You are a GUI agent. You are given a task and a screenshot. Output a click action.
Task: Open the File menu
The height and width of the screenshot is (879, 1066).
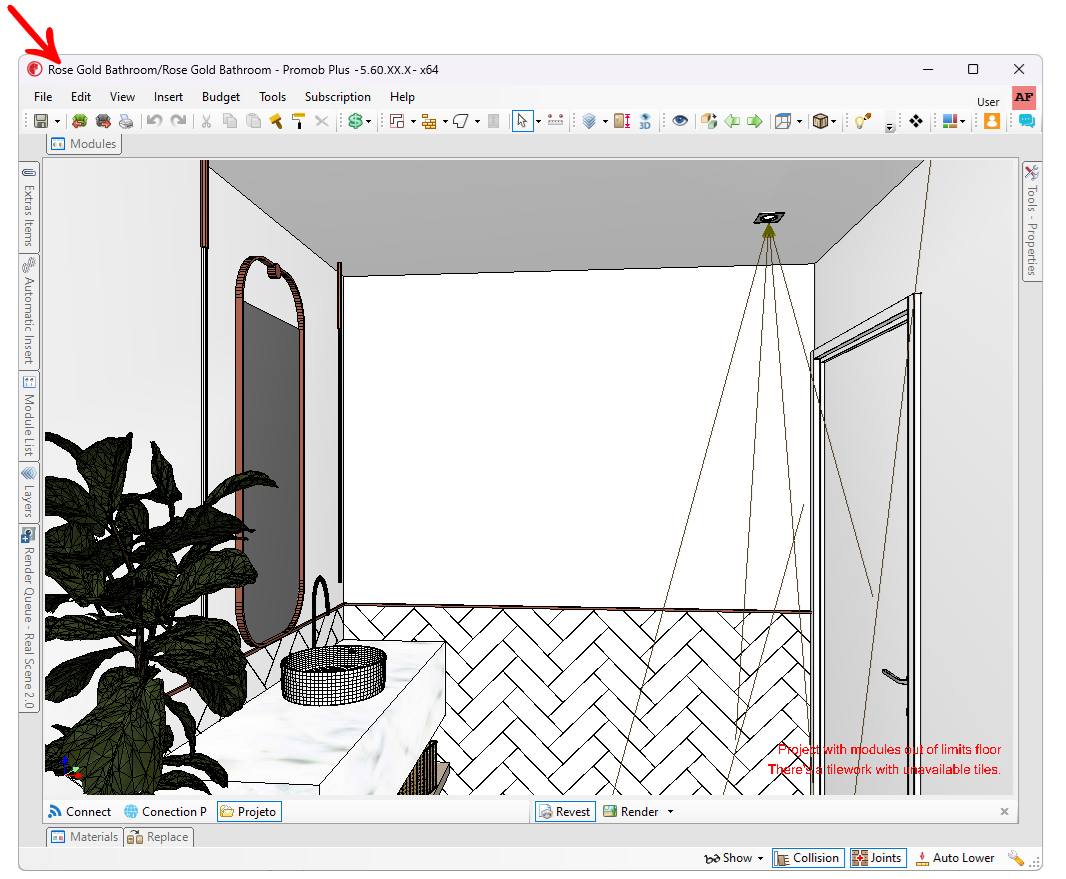coord(43,97)
